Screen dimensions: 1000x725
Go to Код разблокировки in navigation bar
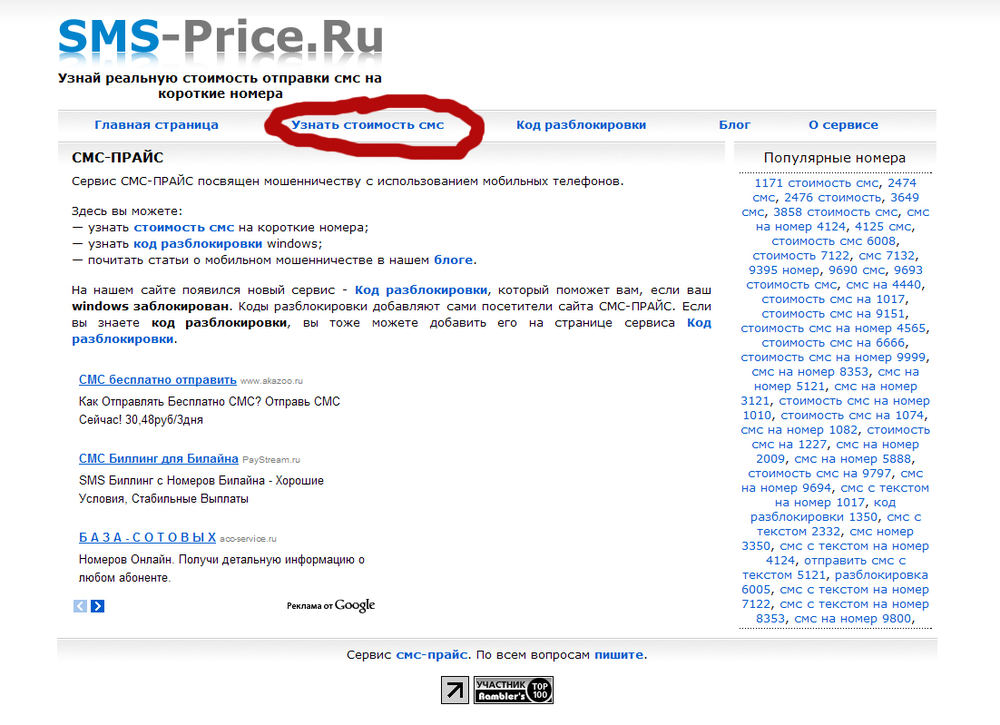[581, 125]
